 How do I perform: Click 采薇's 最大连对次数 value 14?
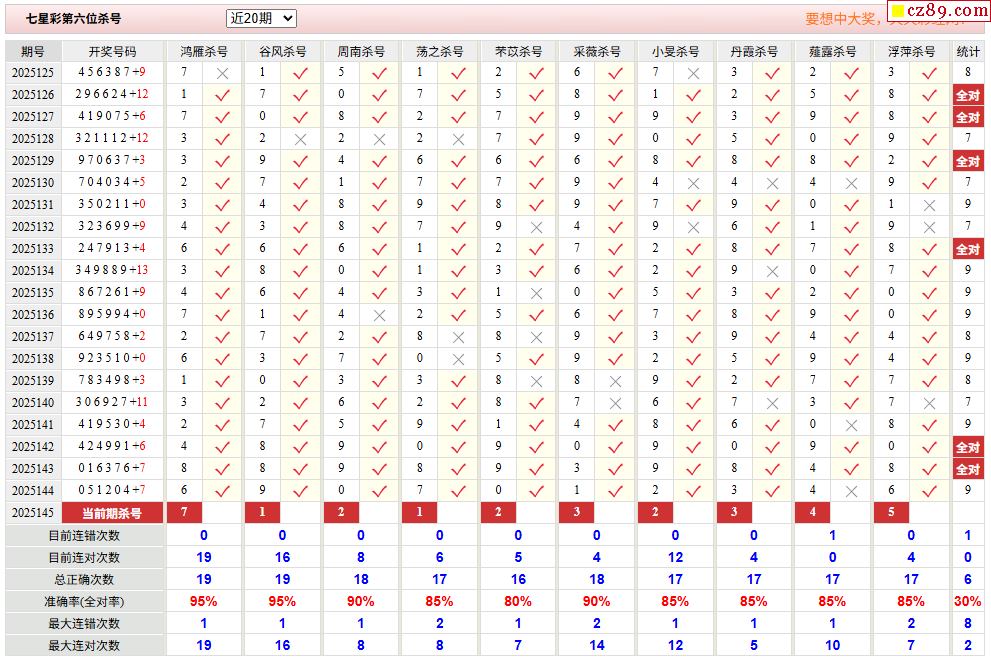597,645
